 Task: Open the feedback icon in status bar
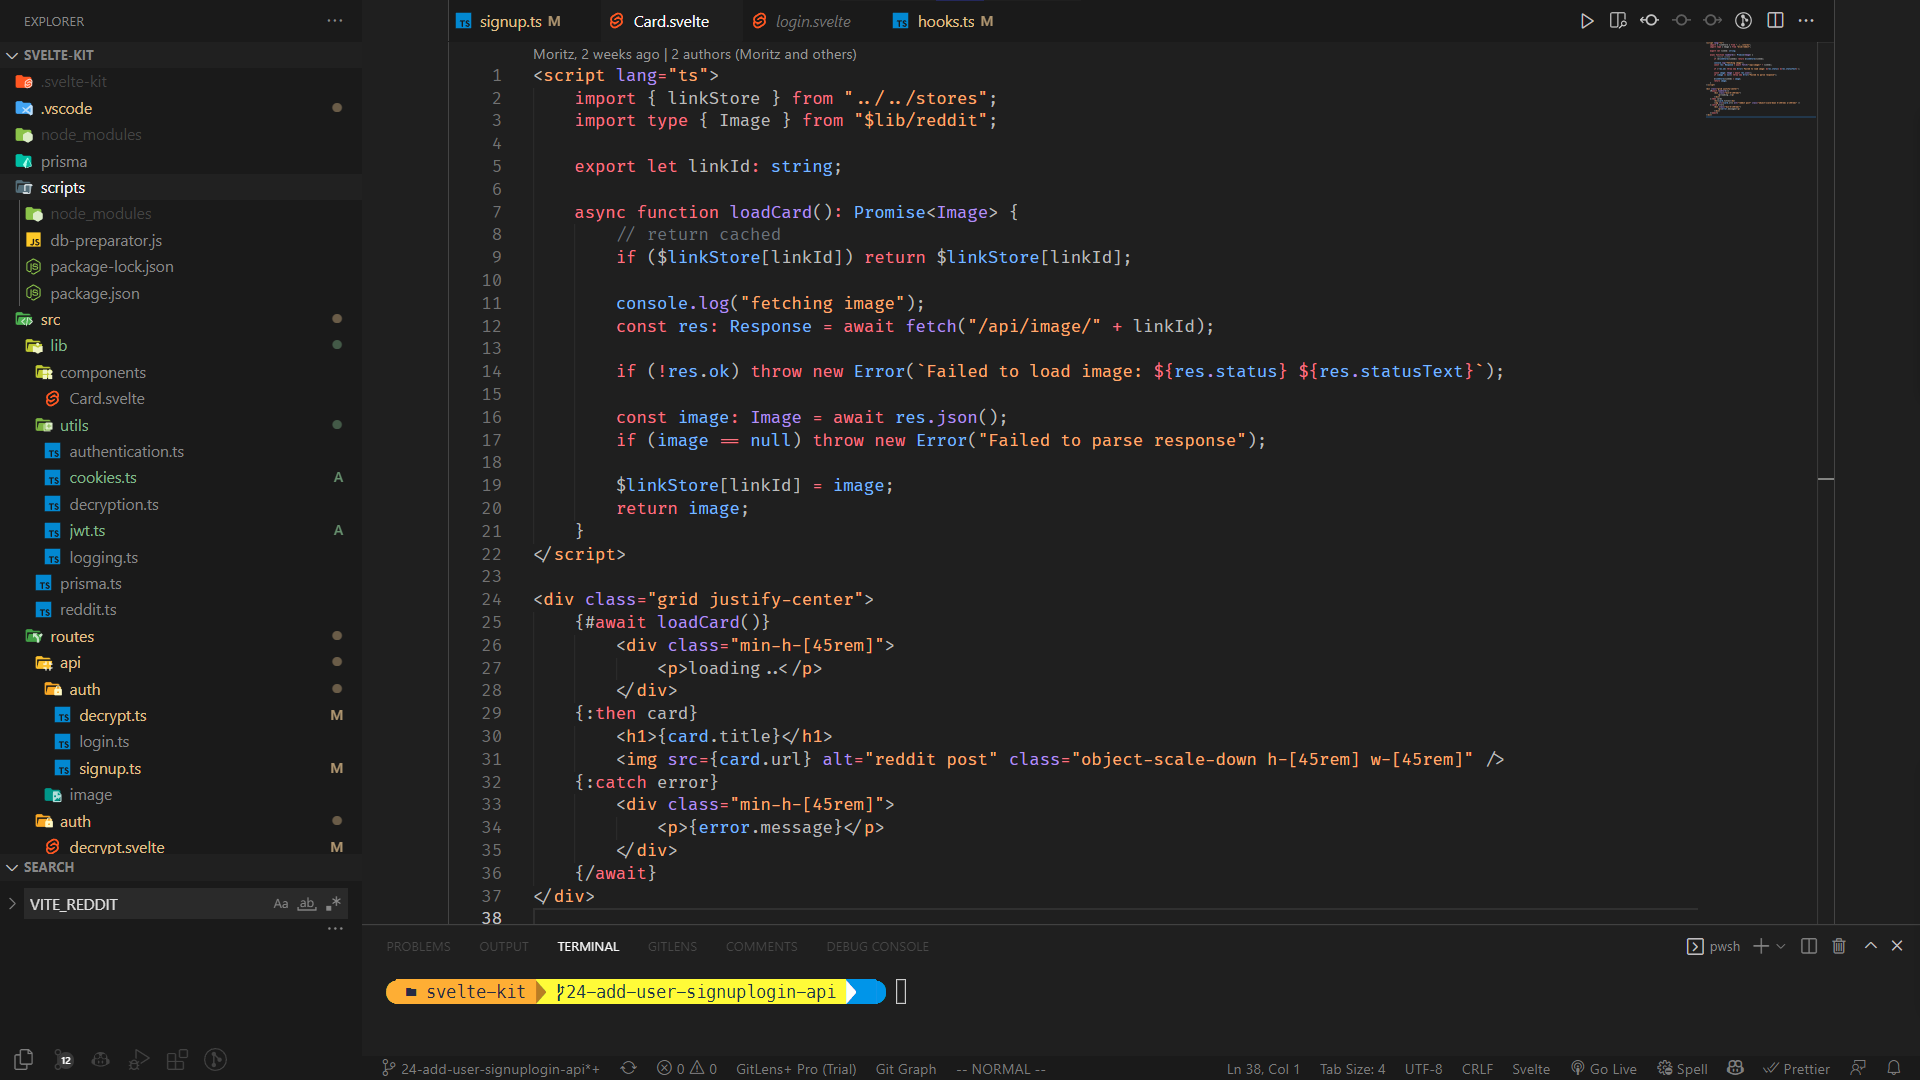pyautogui.click(x=1858, y=1068)
